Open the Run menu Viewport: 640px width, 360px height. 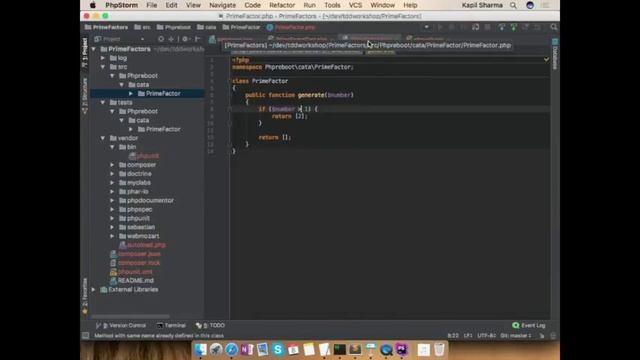click(309, 5)
